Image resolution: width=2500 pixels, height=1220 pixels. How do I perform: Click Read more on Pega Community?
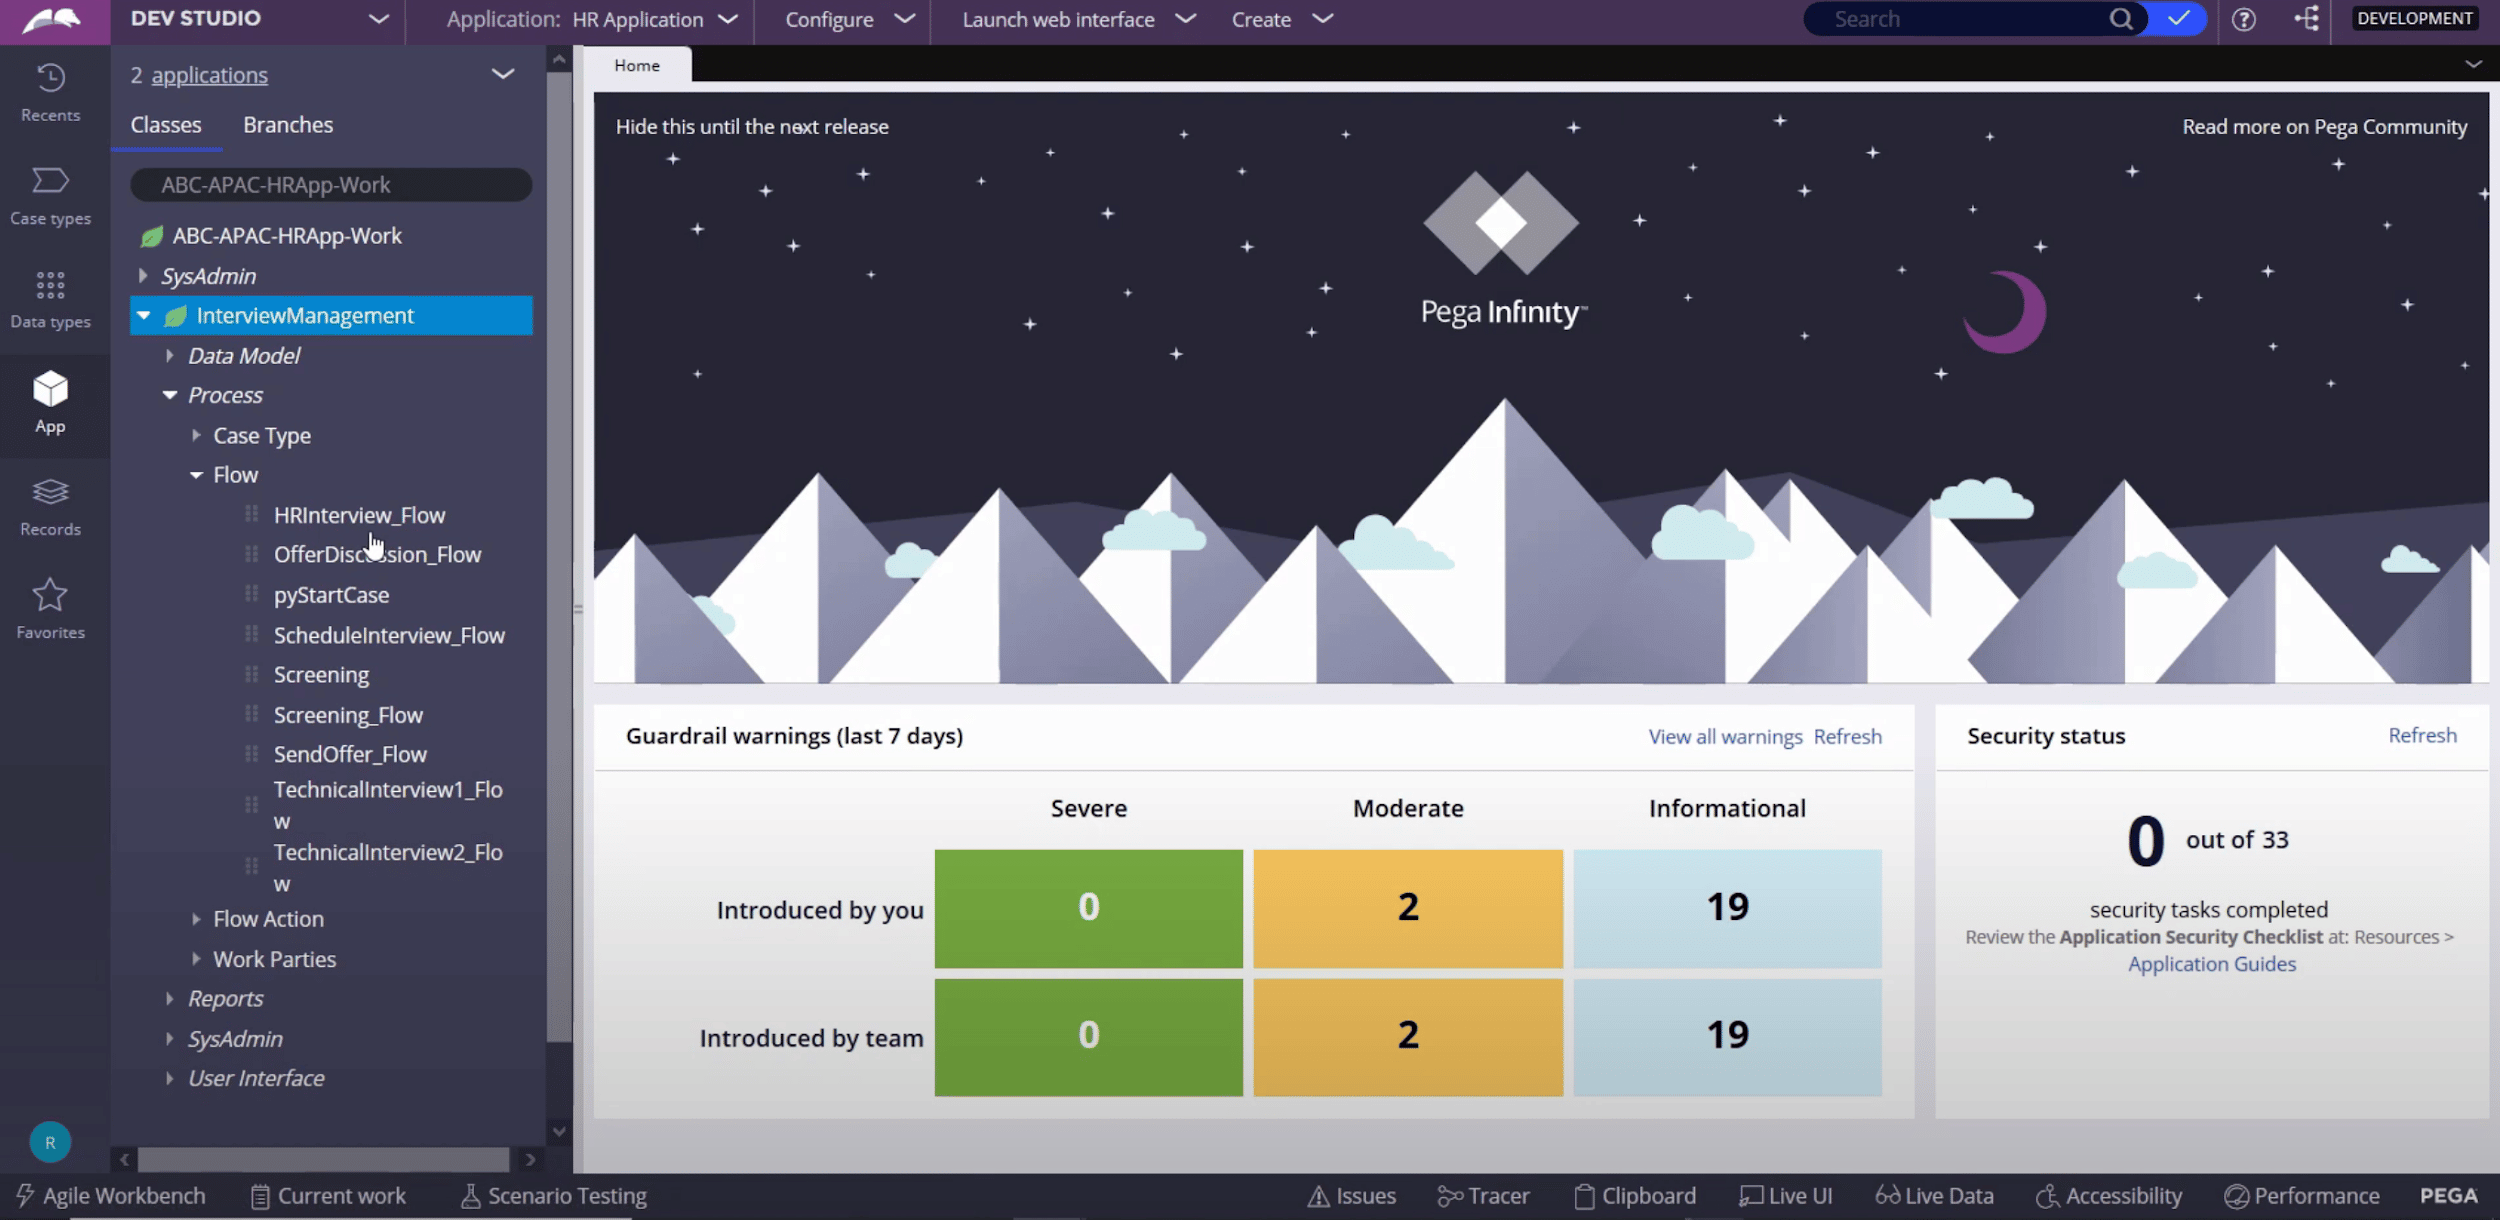2324,127
